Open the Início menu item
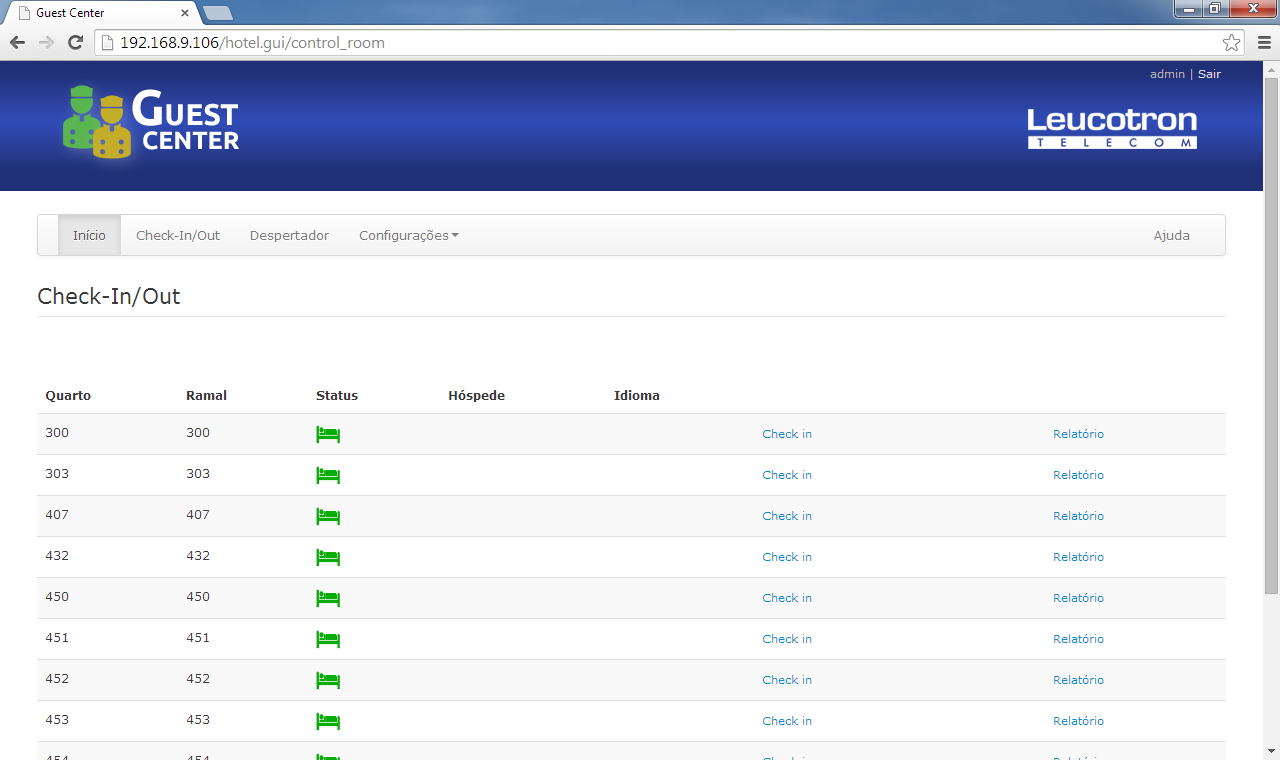 (89, 236)
